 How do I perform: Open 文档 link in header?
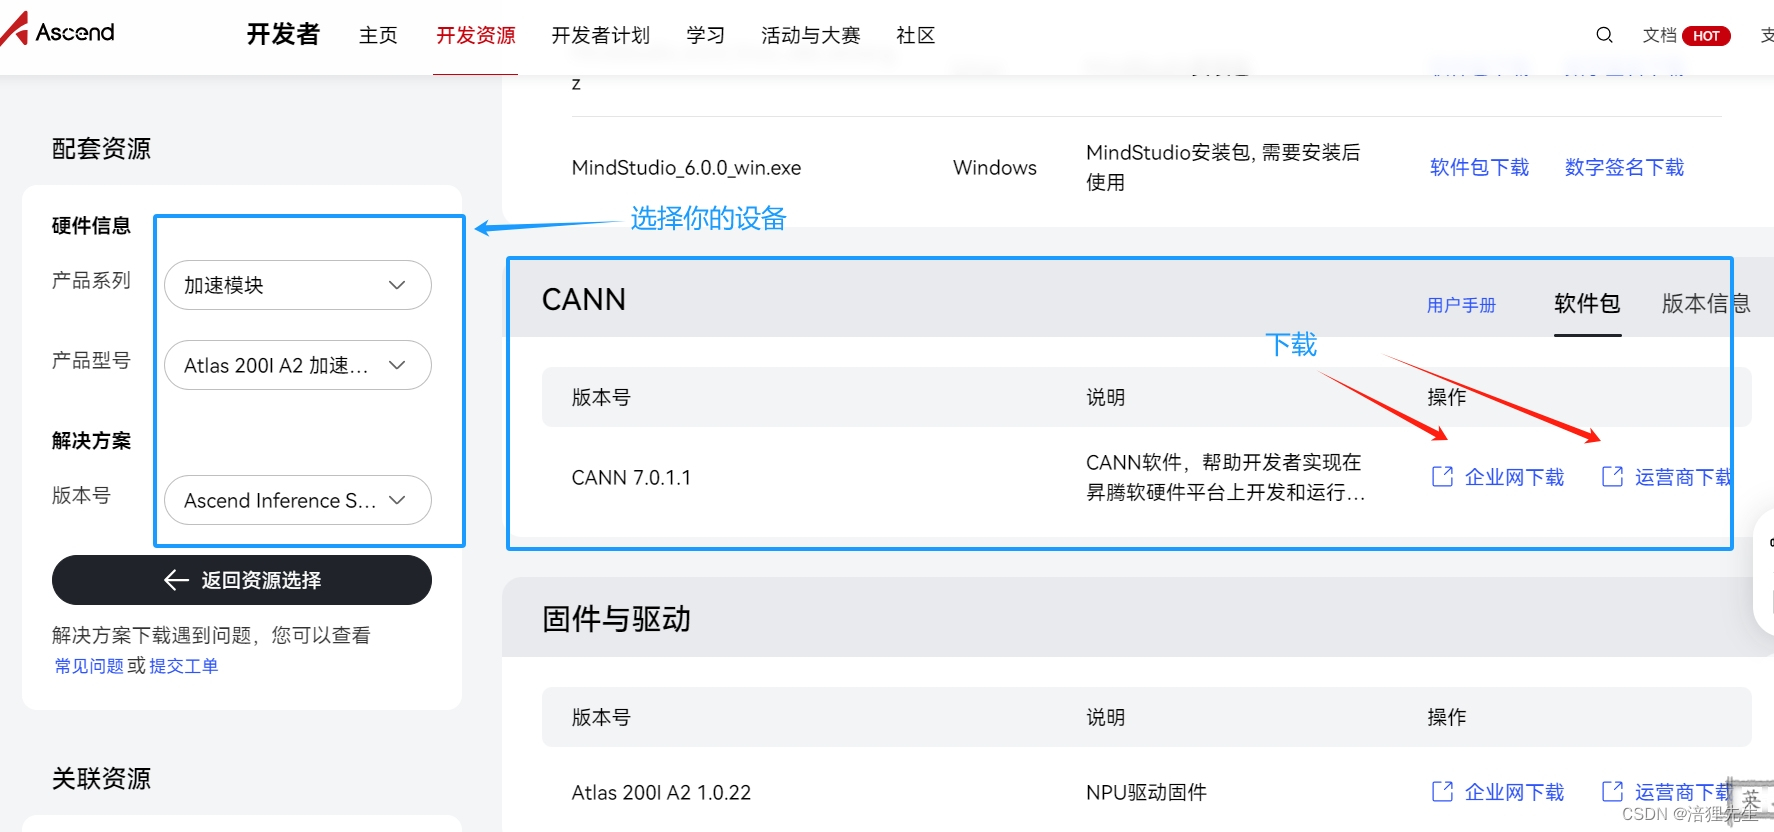[1660, 36]
